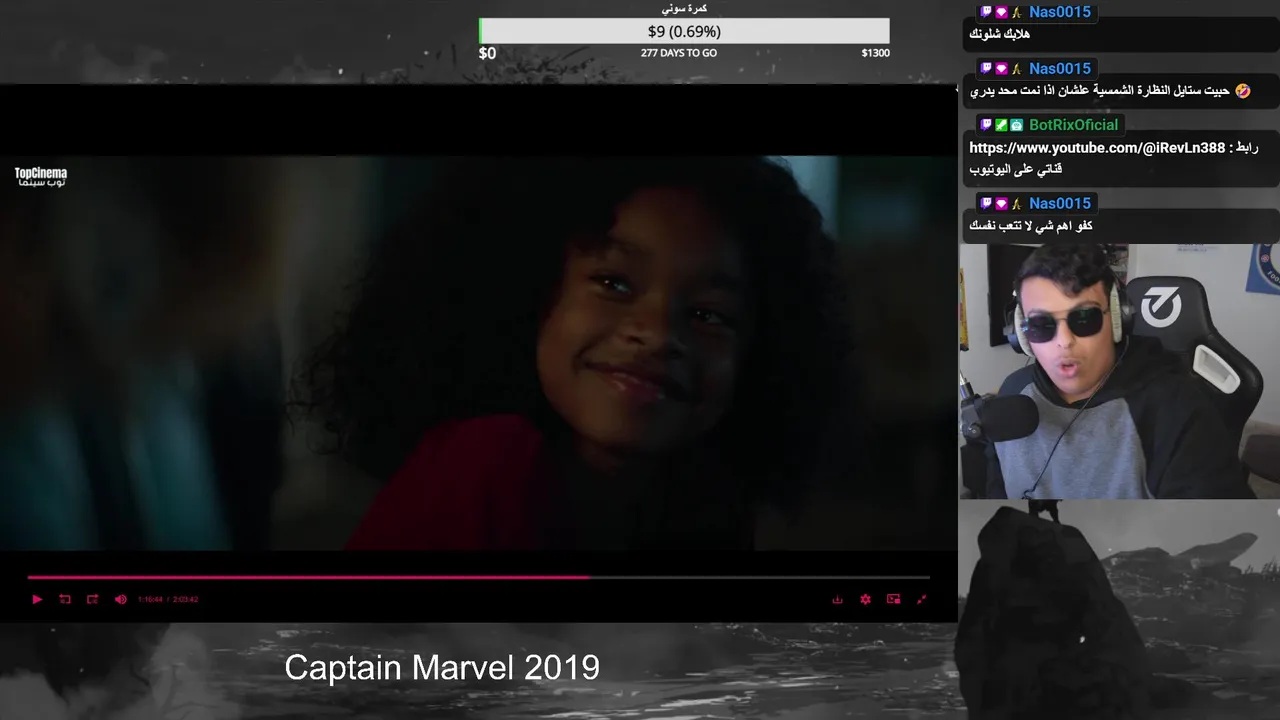The height and width of the screenshot is (720, 1280).
Task: Play the Captain Marvel video
Action: (37, 599)
